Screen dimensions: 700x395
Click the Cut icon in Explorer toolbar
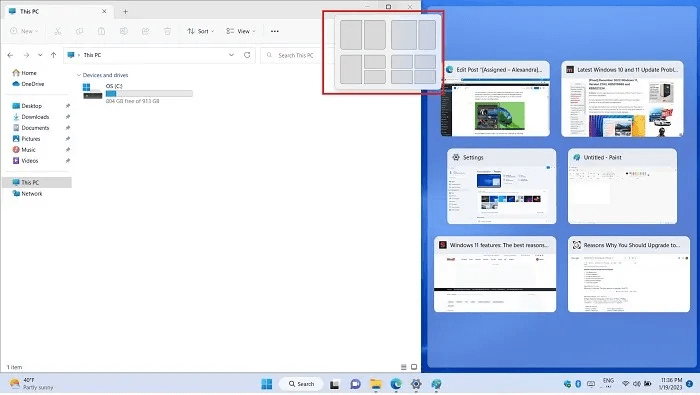point(58,31)
